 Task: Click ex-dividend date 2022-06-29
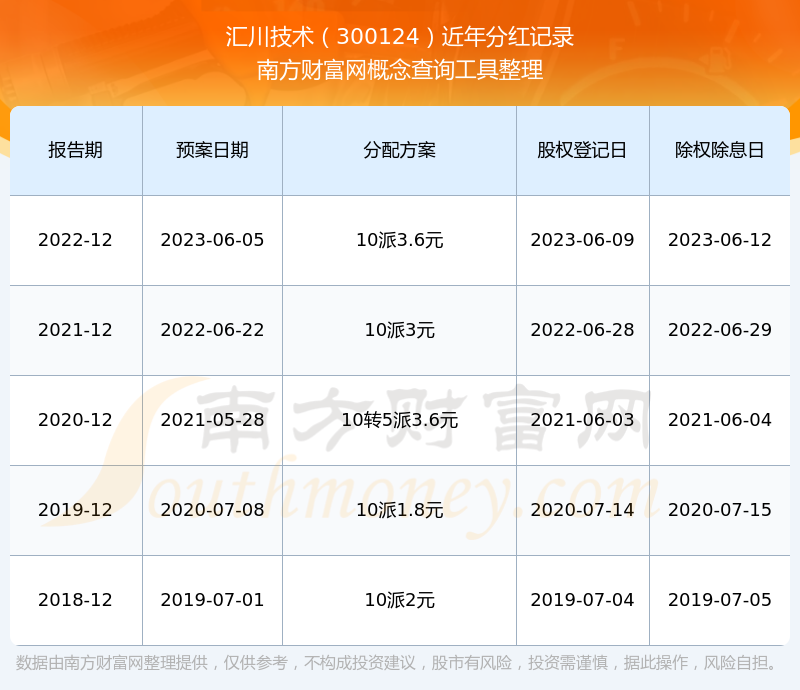pos(719,330)
